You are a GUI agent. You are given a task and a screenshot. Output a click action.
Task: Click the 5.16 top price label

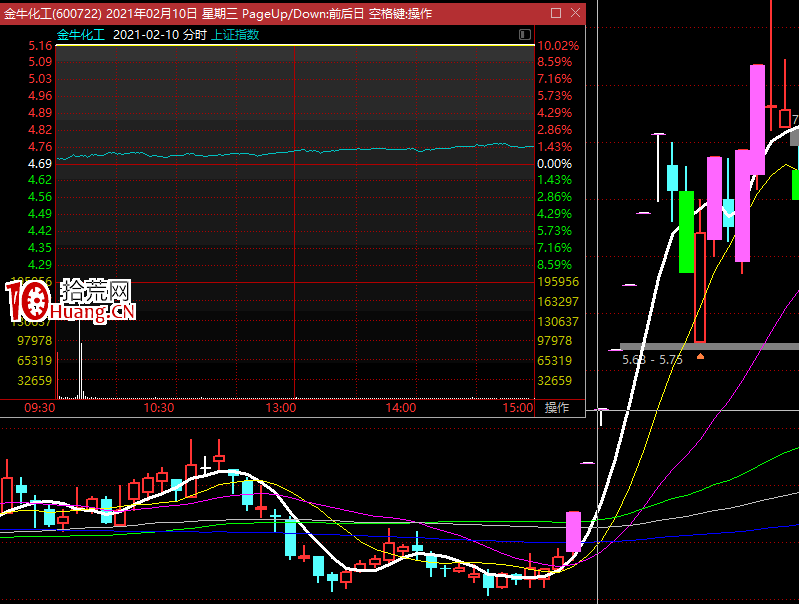point(40,45)
